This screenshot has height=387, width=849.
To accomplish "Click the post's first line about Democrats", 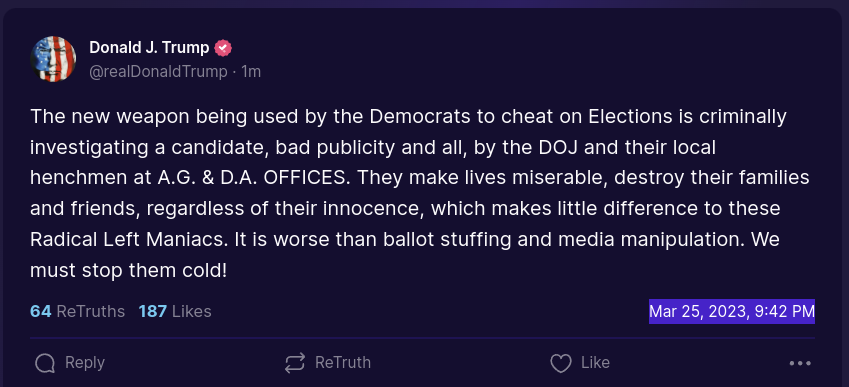I will 408,116.
